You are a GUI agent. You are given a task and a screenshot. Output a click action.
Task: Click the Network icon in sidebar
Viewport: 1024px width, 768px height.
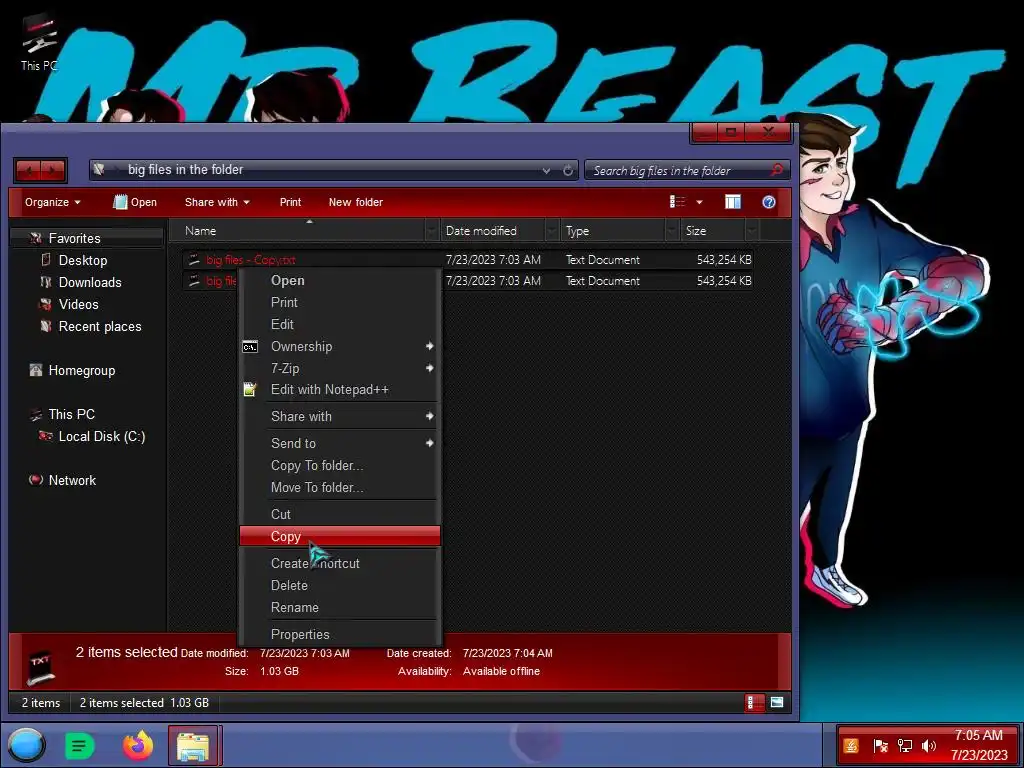pos(36,480)
